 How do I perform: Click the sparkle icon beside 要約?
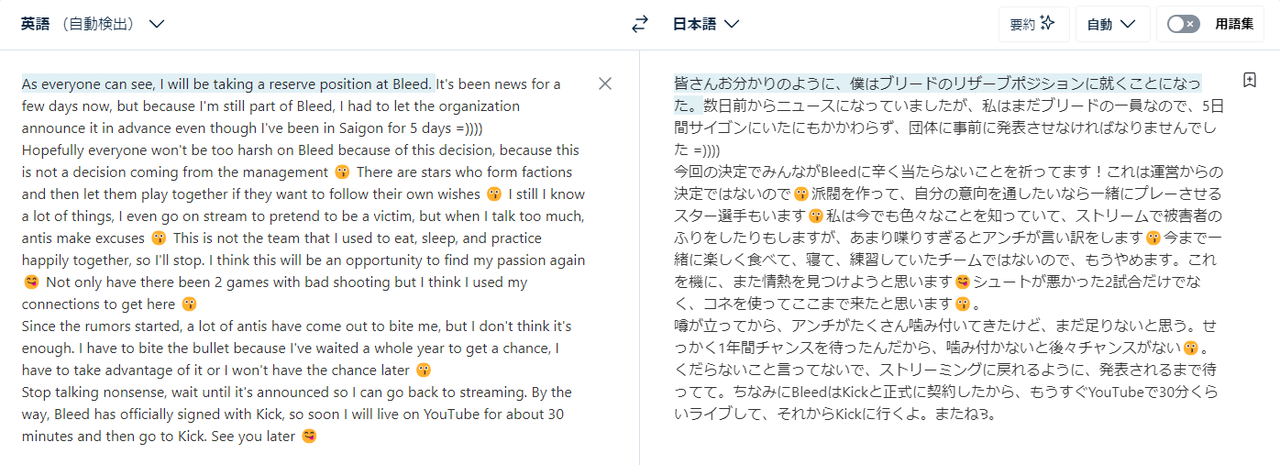click(1048, 23)
